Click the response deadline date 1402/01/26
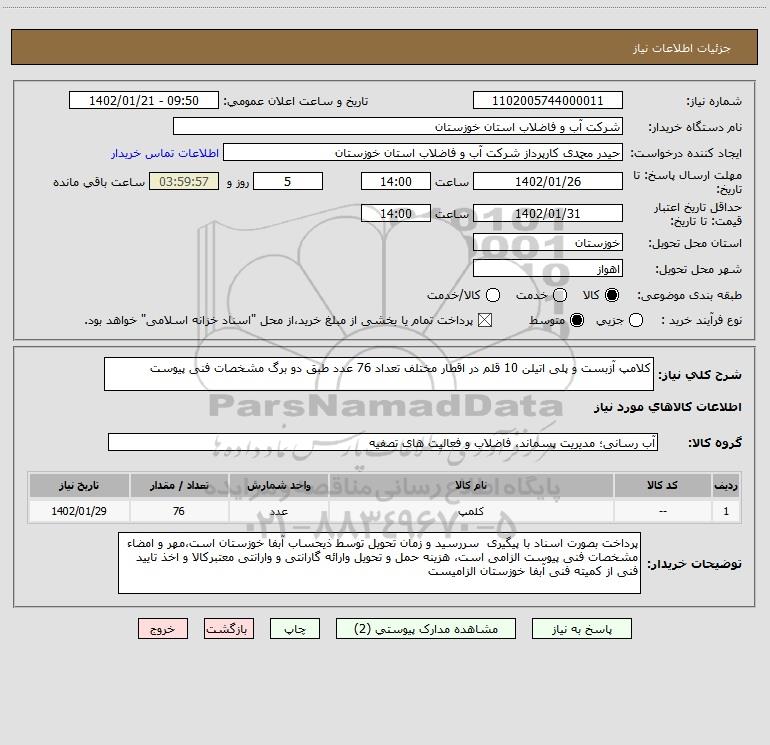Viewport: 770px width, 745px height. point(548,181)
